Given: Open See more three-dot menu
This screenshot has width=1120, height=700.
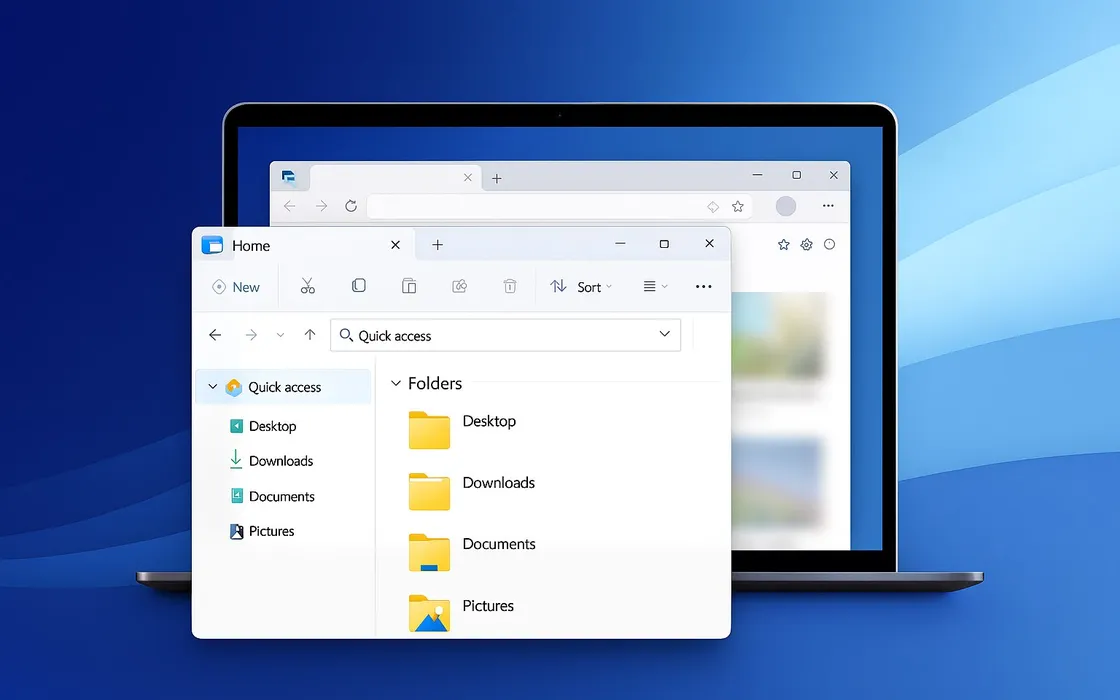Looking at the screenshot, I should [703, 287].
